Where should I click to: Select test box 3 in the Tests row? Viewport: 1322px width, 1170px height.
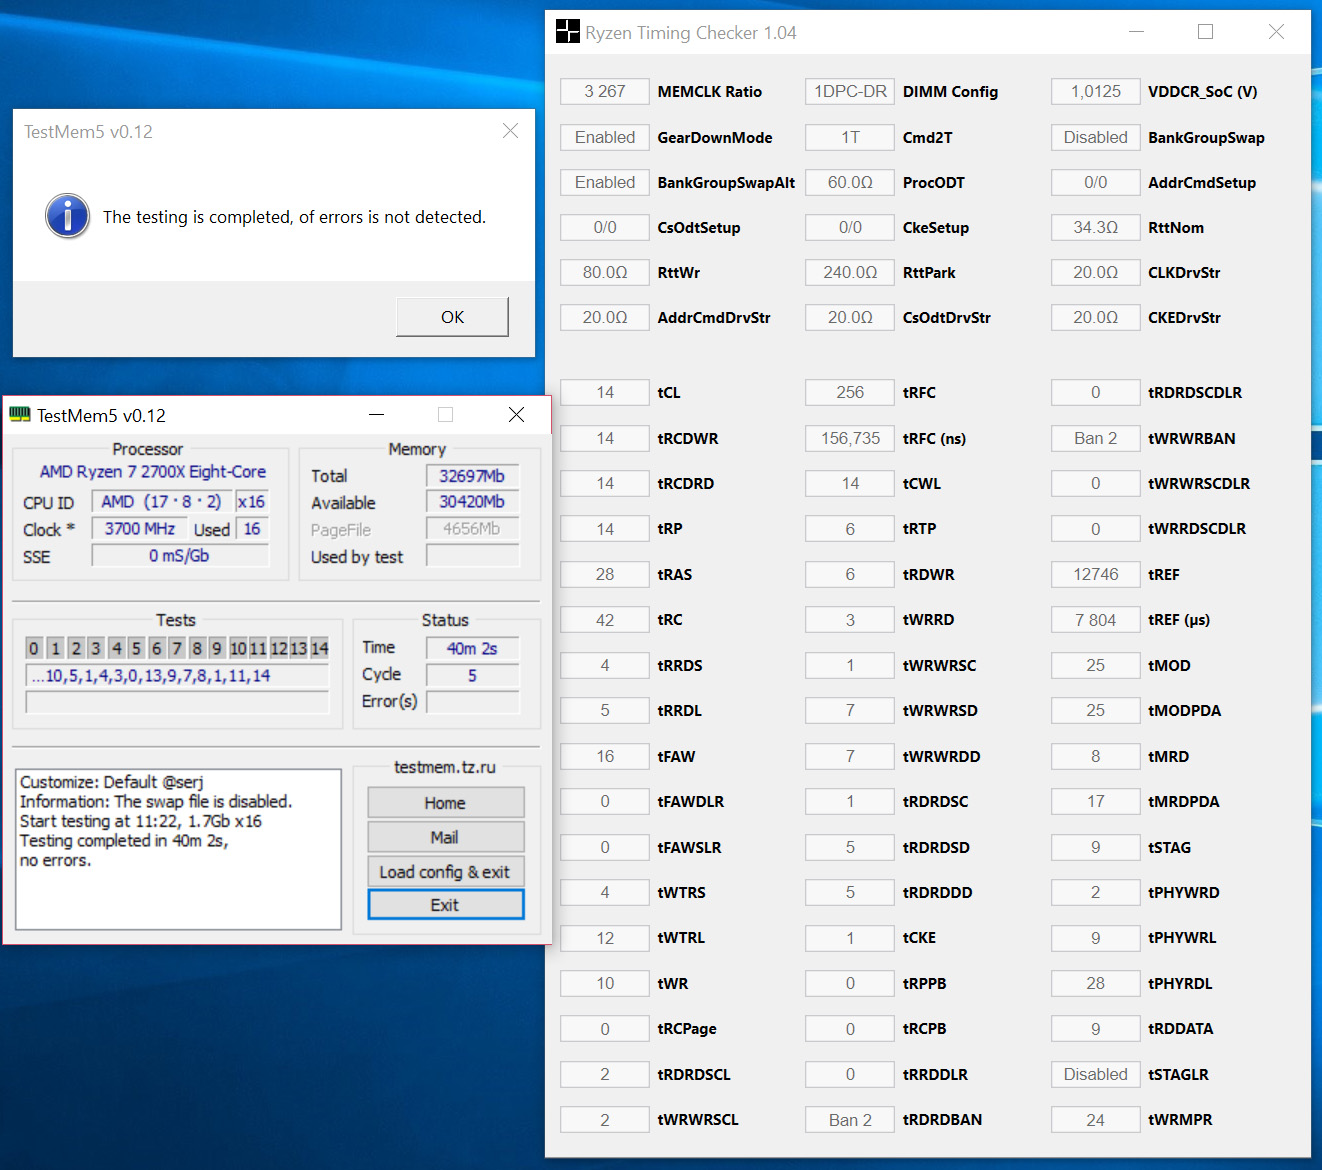(x=95, y=648)
